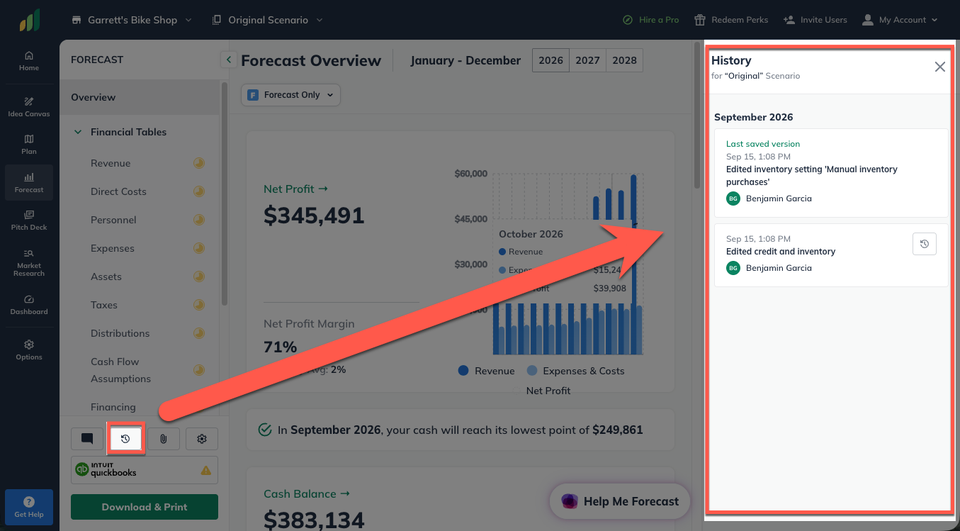This screenshot has height=531, width=960.
Task: Open the Home sidebar item
Action: 29,61
